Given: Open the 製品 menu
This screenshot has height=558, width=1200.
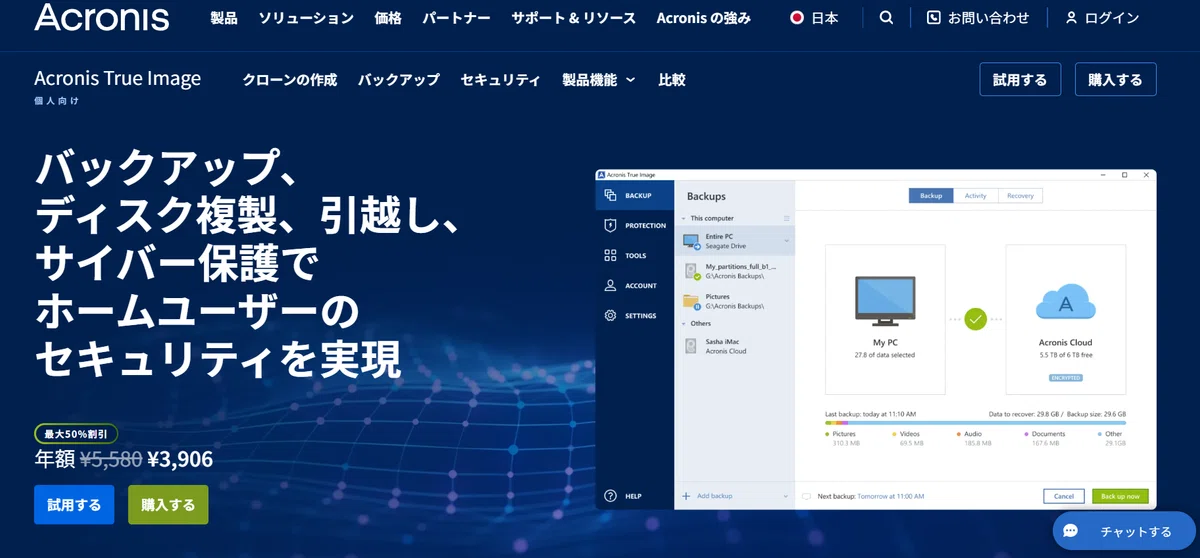Looking at the screenshot, I should [x=224, y=18].
